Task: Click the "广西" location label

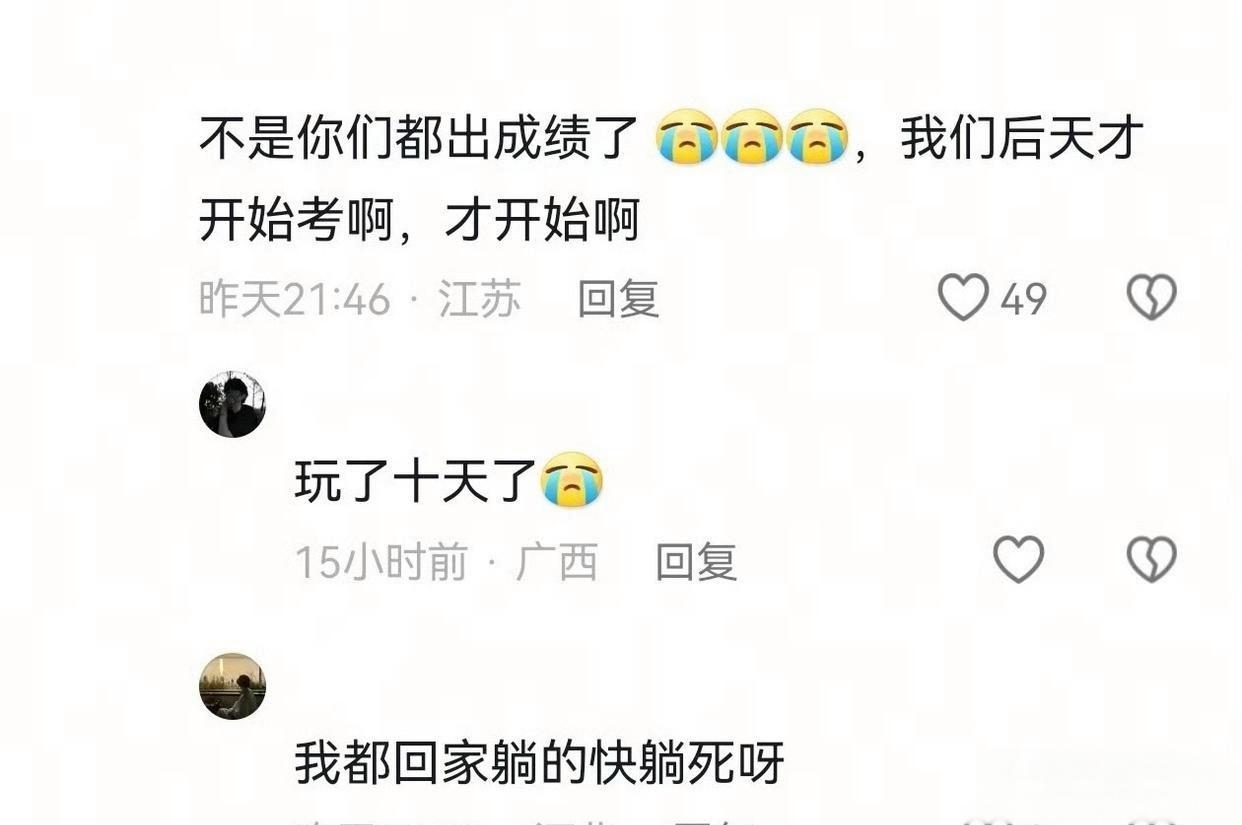Action: (x=557, y=562)
